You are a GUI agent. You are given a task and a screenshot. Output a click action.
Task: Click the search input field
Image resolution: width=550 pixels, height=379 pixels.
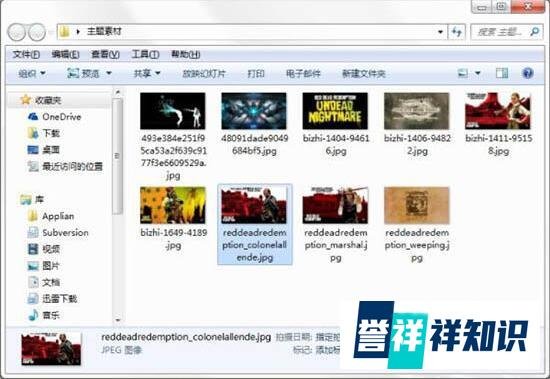tap(499, 32)
